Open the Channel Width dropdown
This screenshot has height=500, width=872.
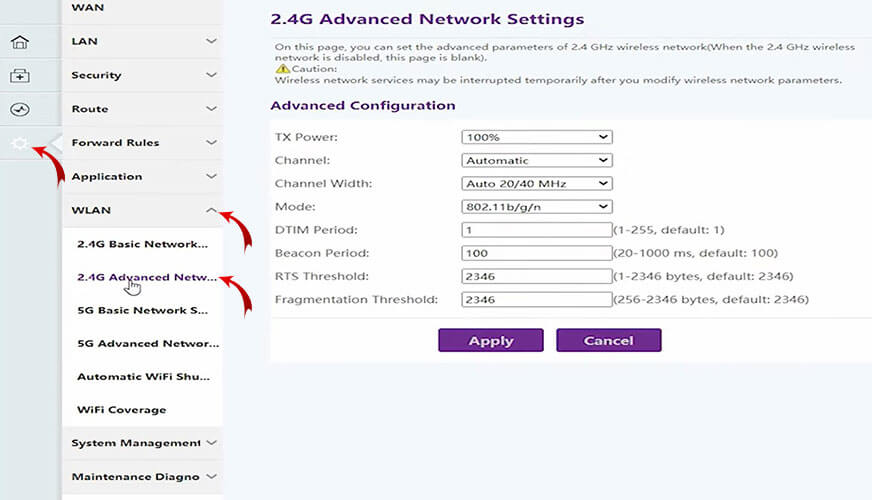536,184
